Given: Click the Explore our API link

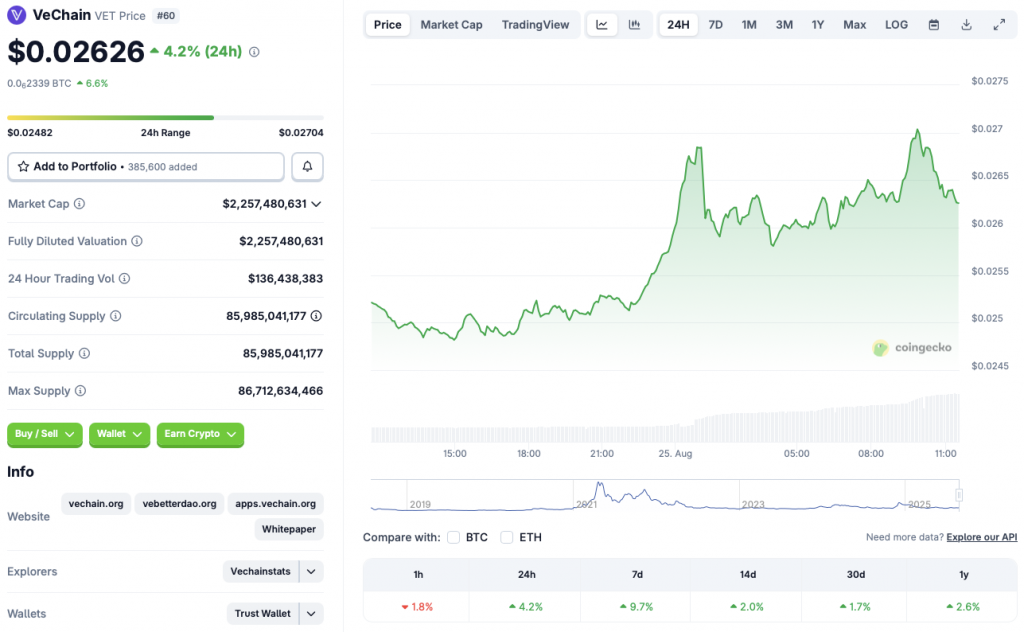Looking at the screenshot, I should point(982,537).
